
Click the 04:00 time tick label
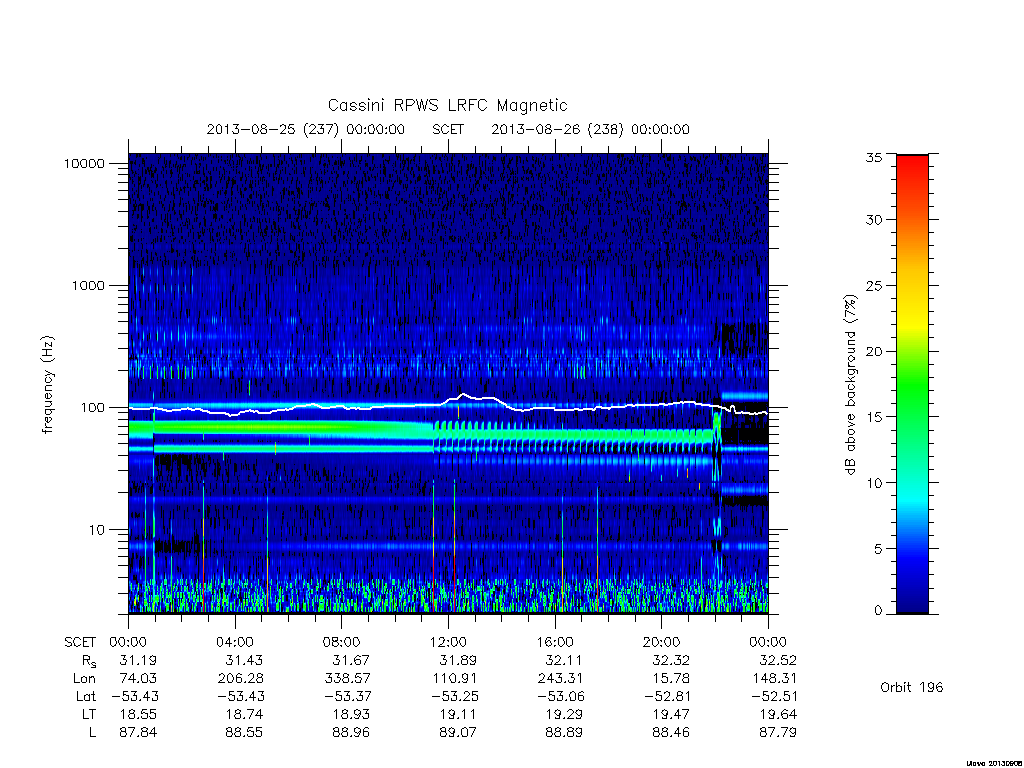point(234,642)
